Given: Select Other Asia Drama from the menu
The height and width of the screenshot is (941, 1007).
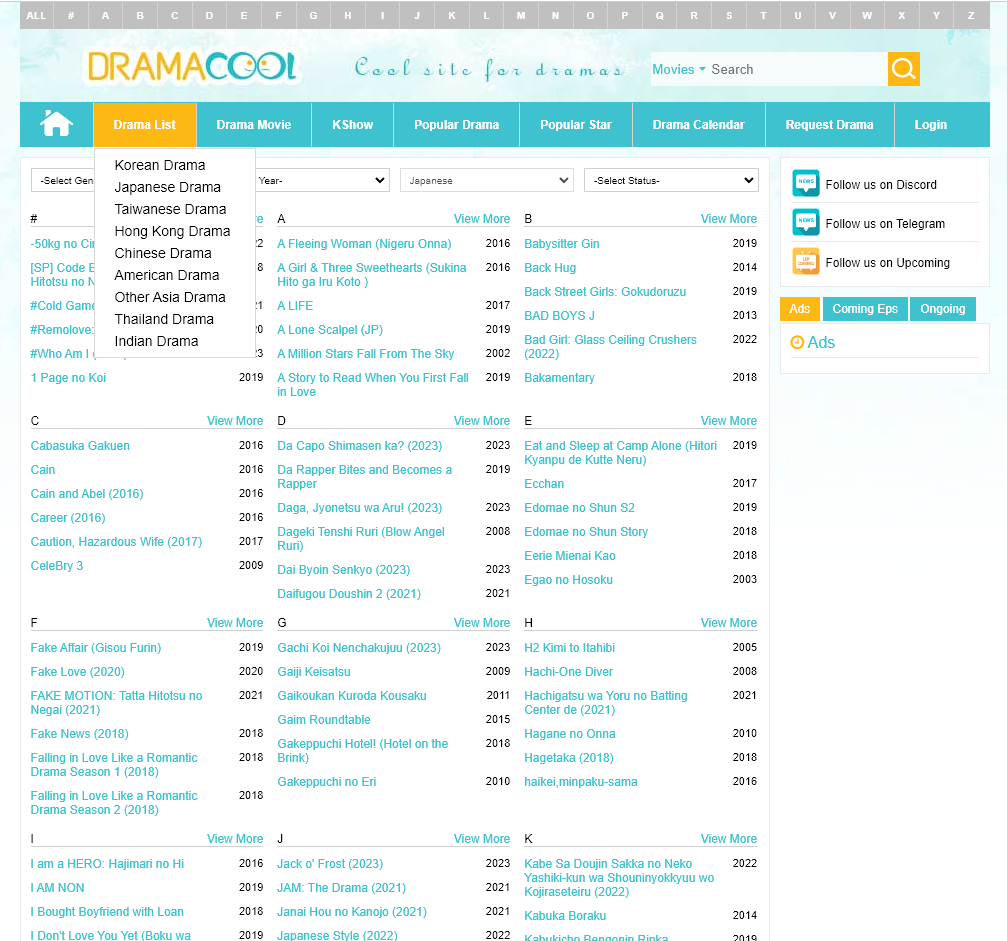Looking at the screenshot, I should pos(170,297).
